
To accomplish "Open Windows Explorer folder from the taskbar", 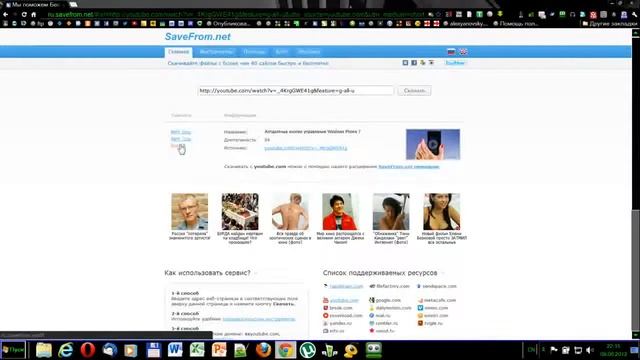I will (44, 350).
